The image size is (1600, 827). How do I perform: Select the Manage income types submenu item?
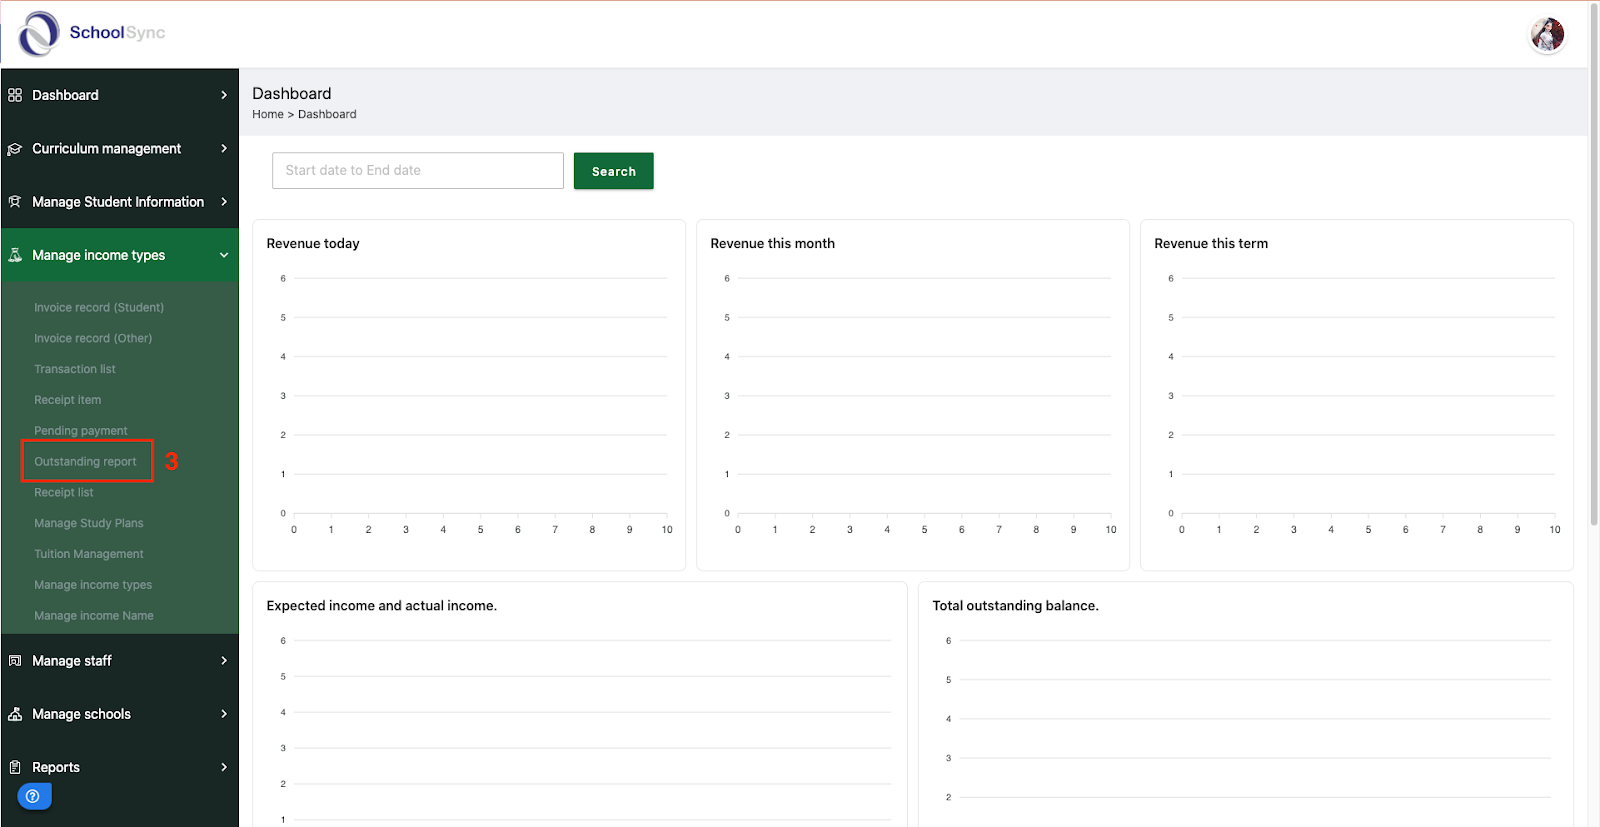(93, 585)
